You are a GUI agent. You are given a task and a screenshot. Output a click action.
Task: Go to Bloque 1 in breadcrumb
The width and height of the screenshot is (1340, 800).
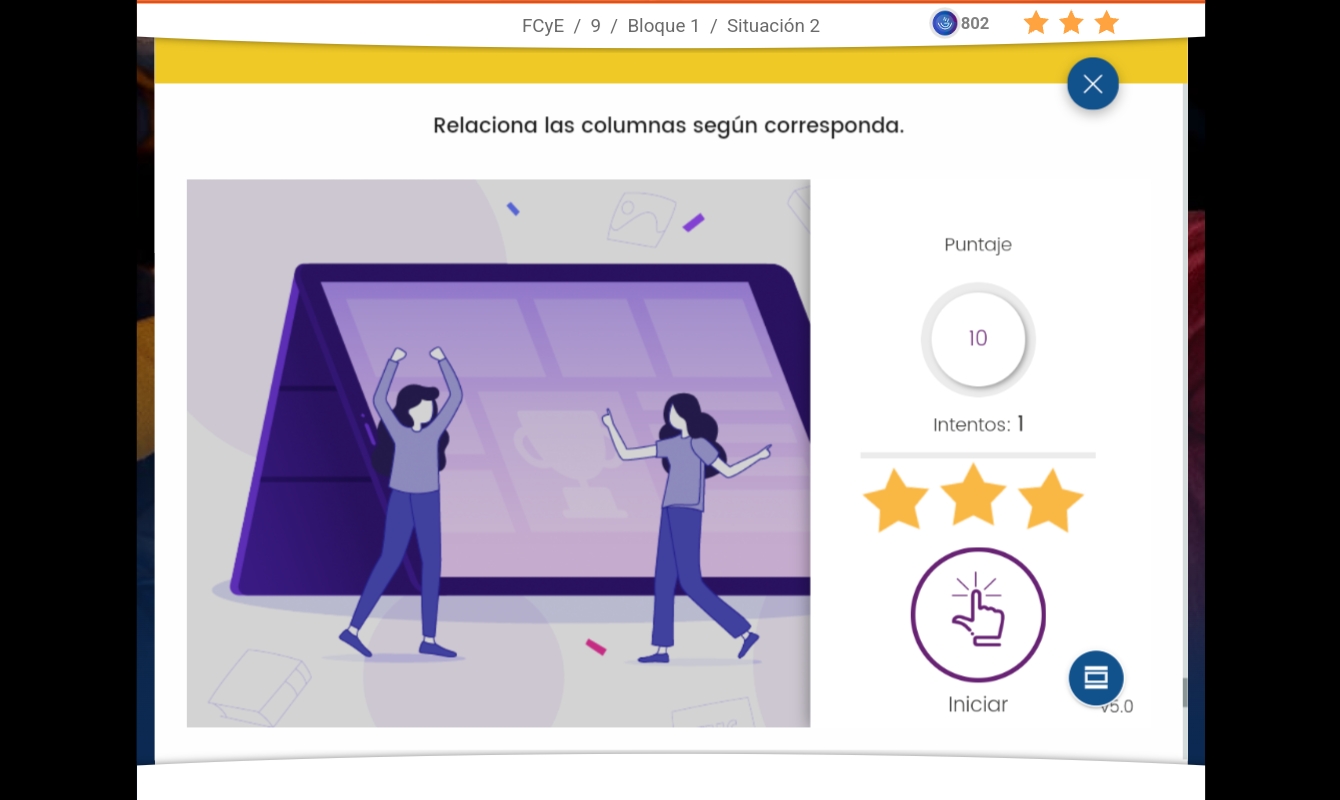tap(663, 26)
